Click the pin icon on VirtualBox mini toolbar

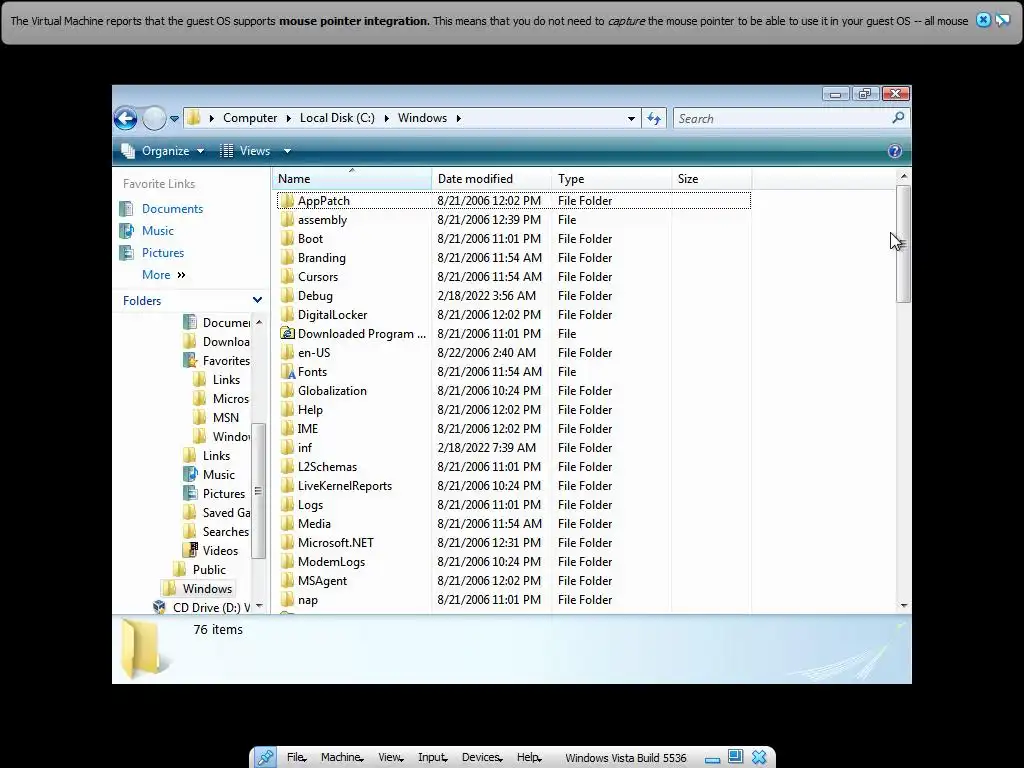[x=266, y=758]
